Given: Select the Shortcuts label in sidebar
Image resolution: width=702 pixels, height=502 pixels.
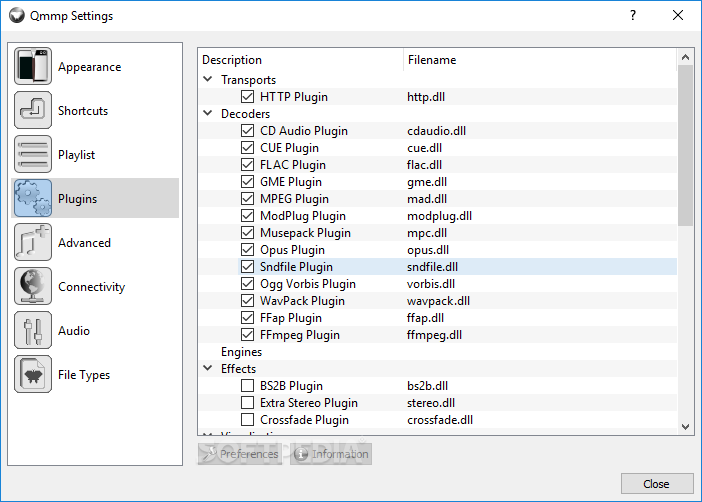Looking at the screenshot, I should pos(83,111).
